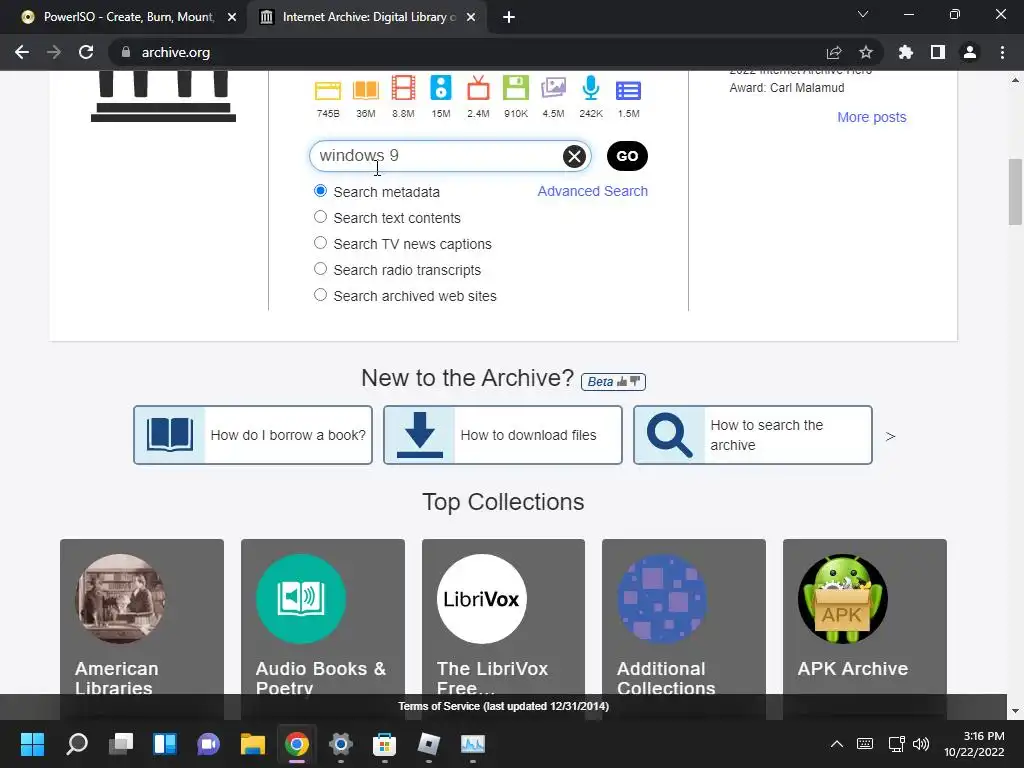Reload the current page
The width and height of the screenshot is (1024, 768).
[x=86, y=52]
